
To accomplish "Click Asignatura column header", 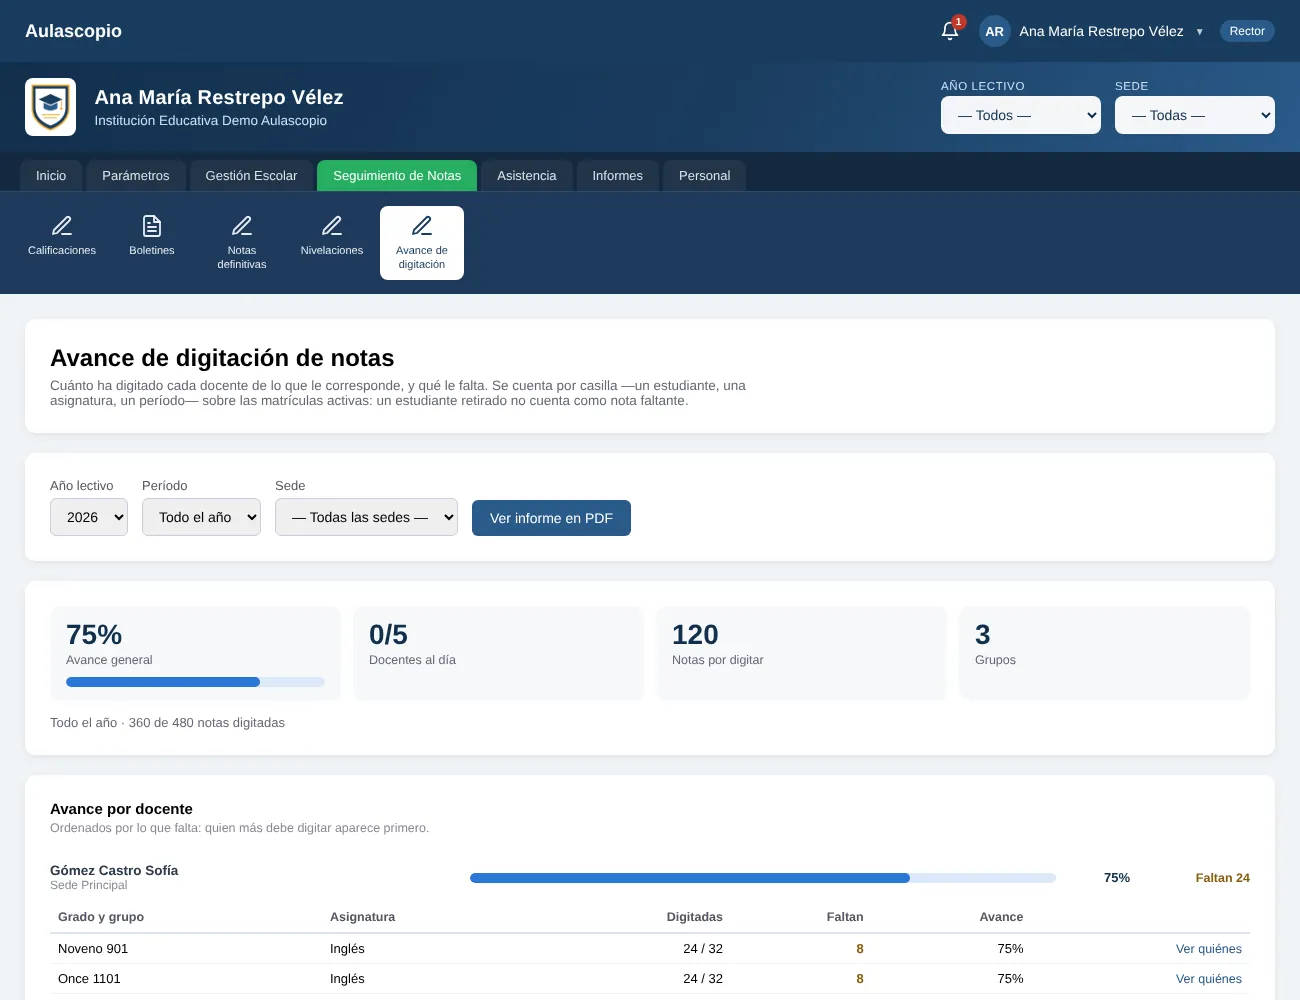I will (x=362, y=917).
